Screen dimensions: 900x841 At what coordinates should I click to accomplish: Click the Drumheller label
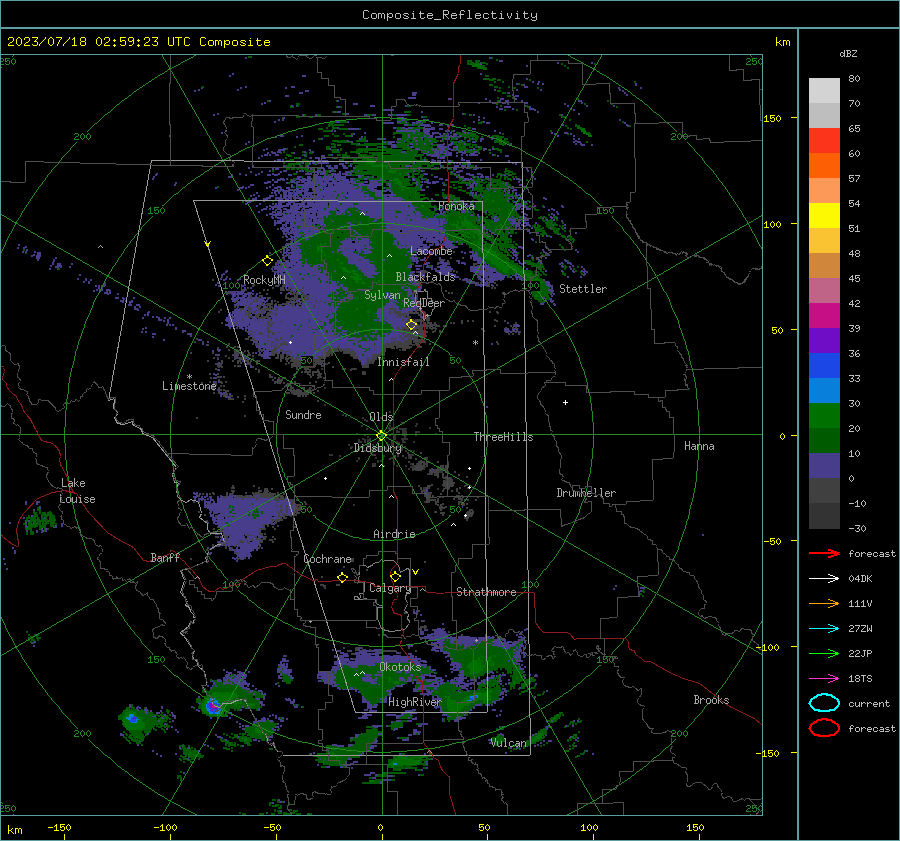[586, 493]
